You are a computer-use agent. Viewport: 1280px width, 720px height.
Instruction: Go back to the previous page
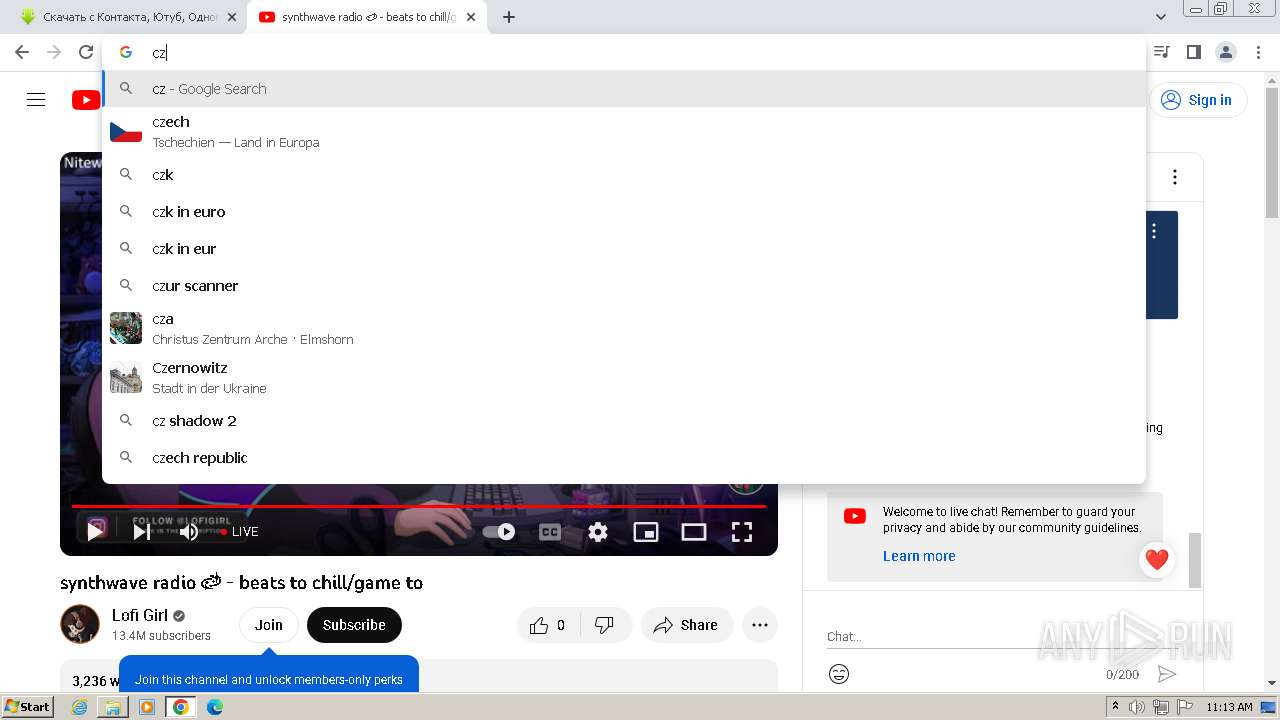click(x=22, y=52)
